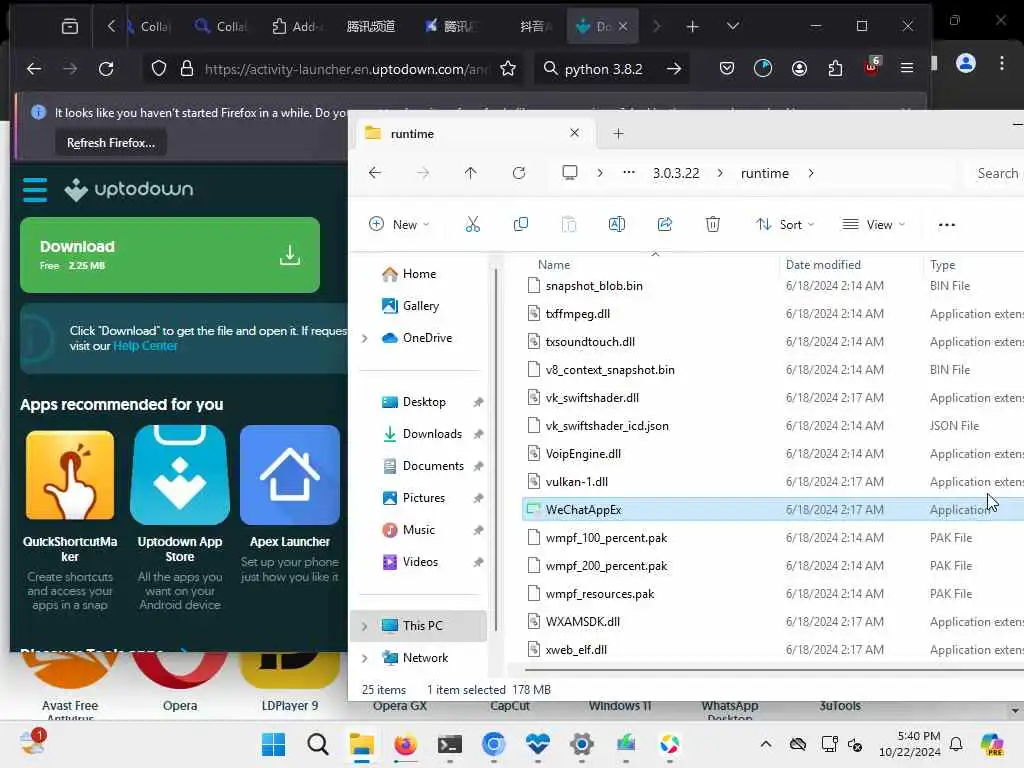Image resolution: width=1024 pixels, height=768 pixels.
Task: Open Windows Start menu
Action: pos(273,744)
